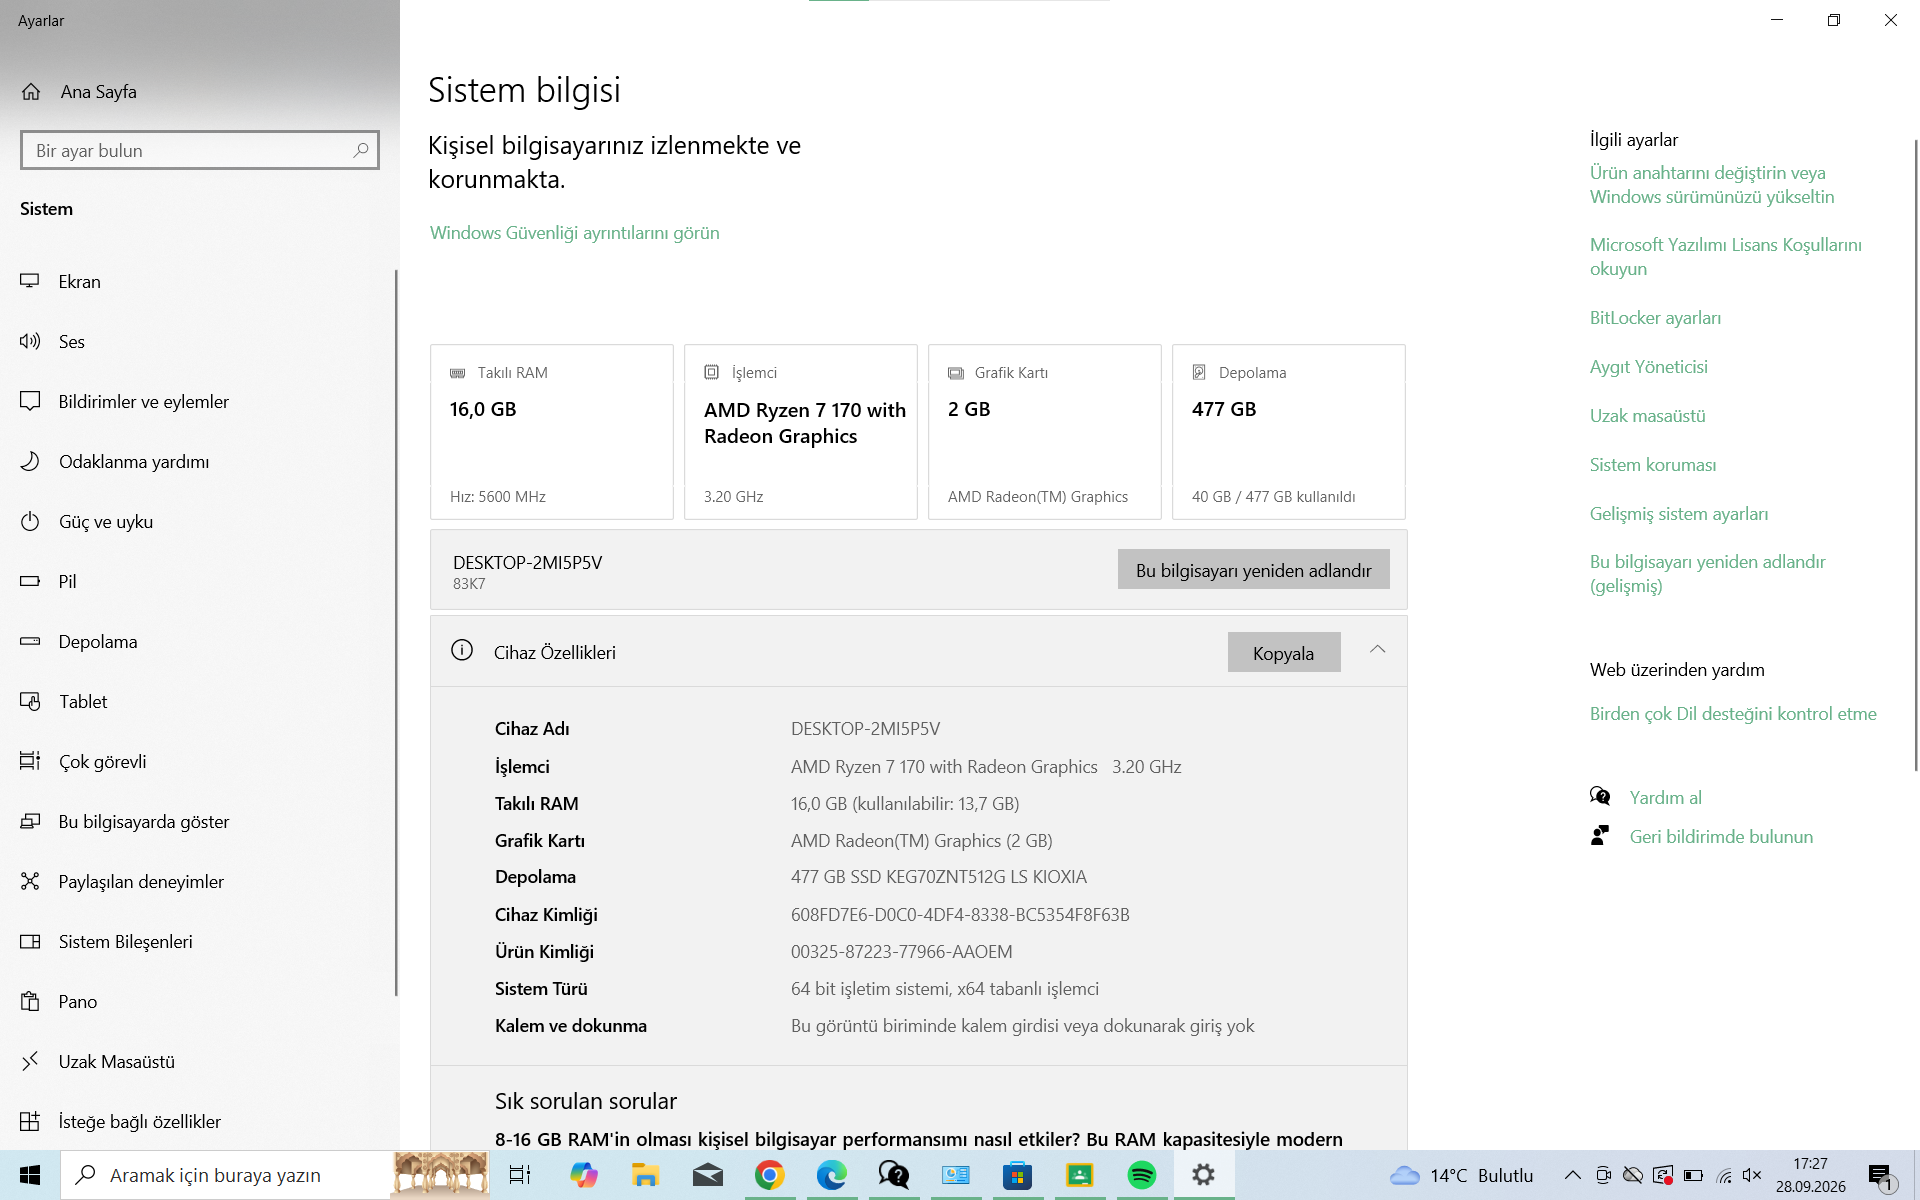Image resolution: width=1920 pixels, height=1200 pixels.
Task: Click the search magnifier in settings box
Action: [x=361, y=150]
